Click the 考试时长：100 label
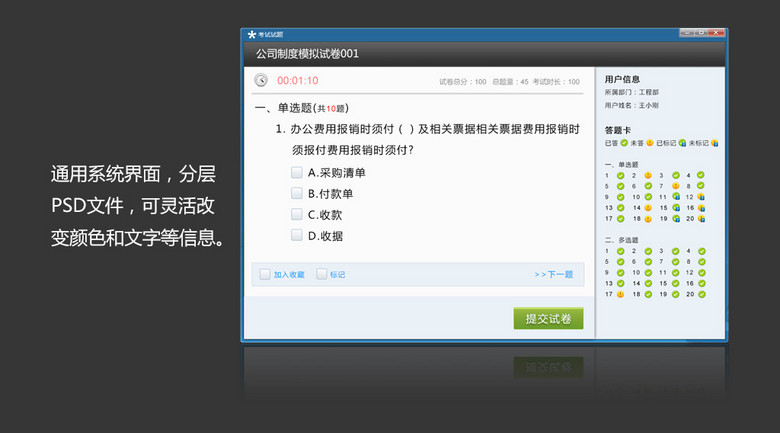The height and width of the screenshot is (433, 780). pyautogui.click(x=556, y=82)
